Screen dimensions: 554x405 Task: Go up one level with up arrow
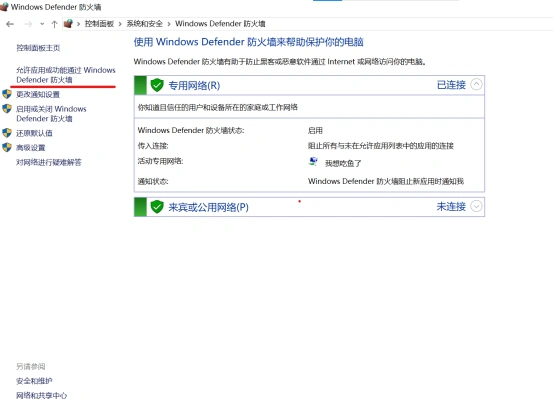pos(54,24)
